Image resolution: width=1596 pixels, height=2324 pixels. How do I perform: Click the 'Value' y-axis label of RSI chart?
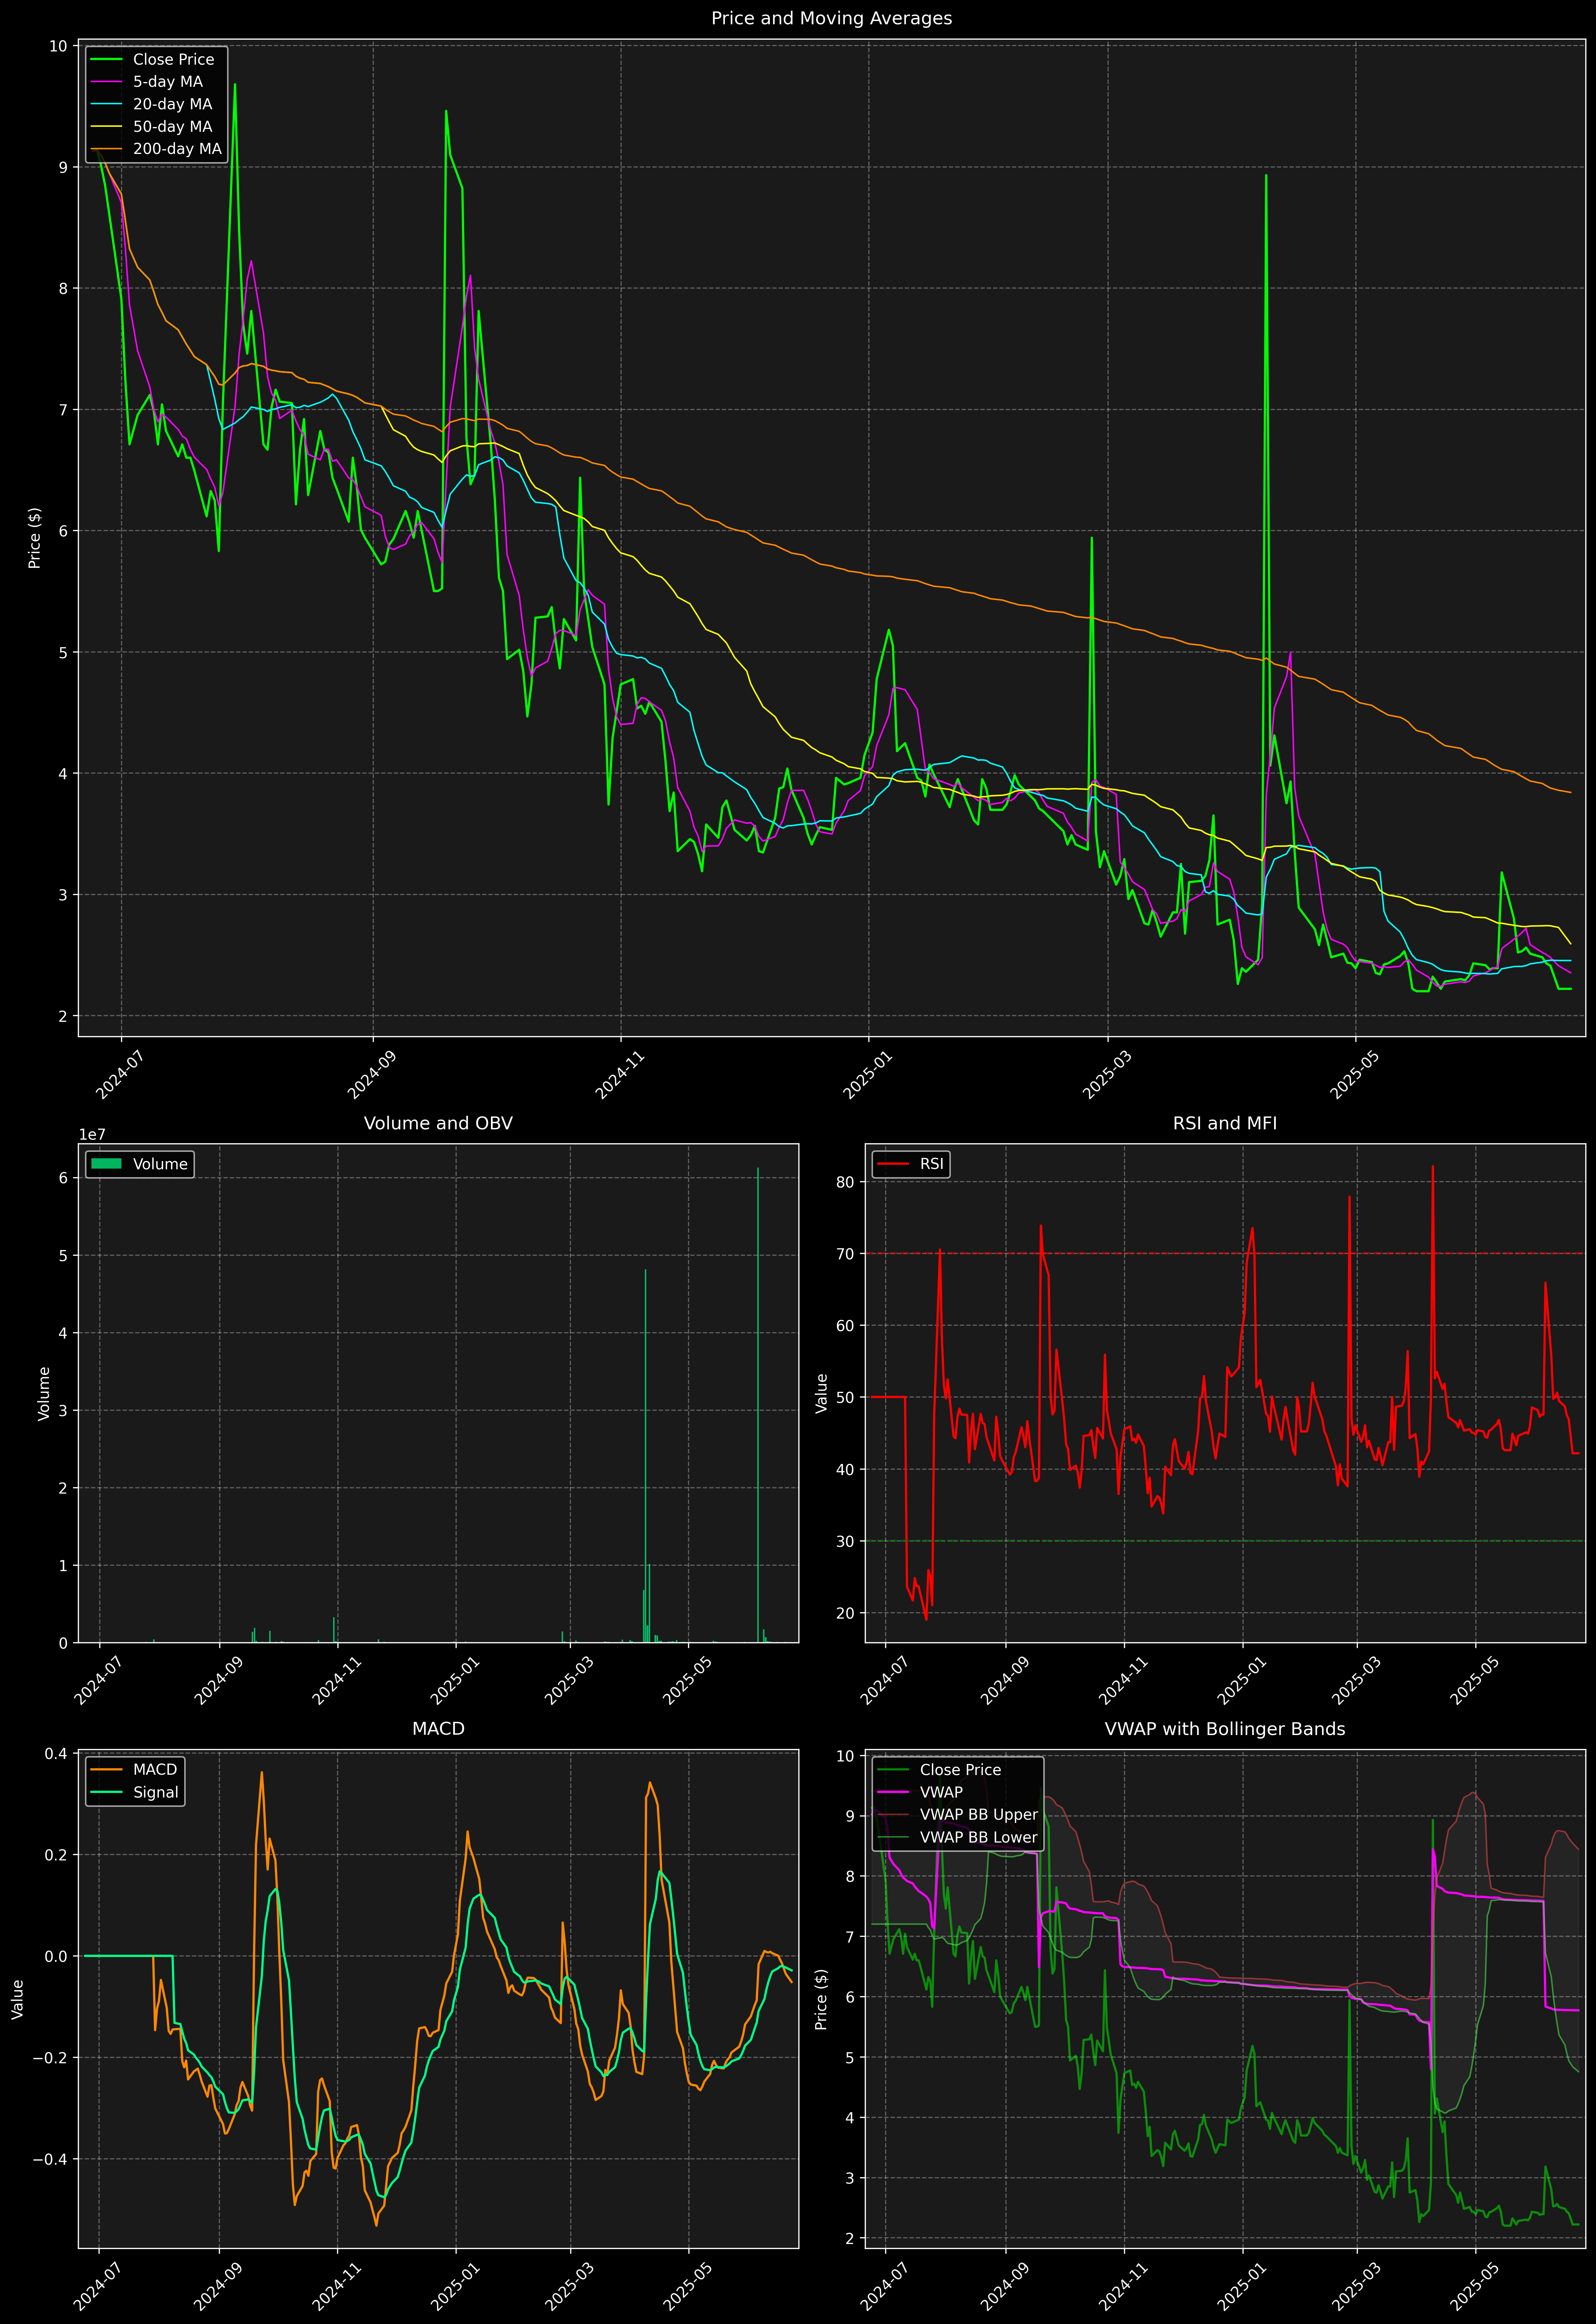pos(822,1393)
